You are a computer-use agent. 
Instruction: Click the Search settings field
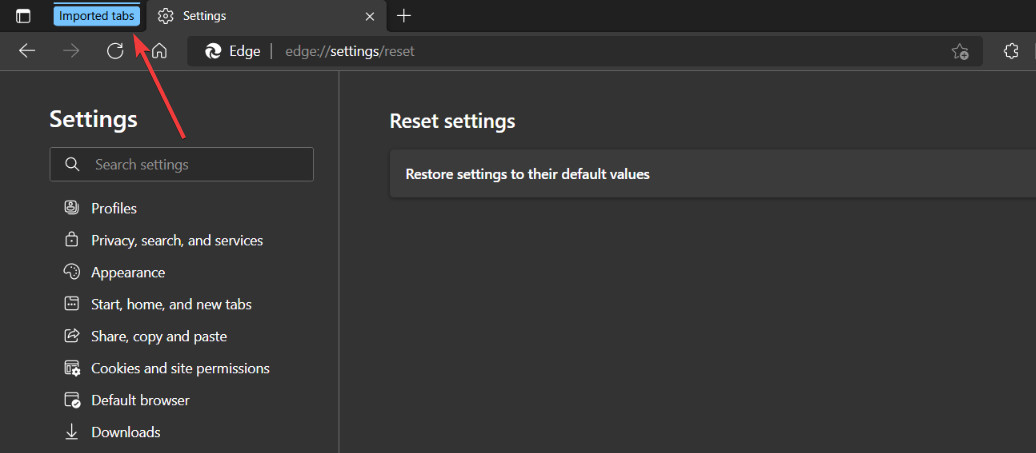190,164
